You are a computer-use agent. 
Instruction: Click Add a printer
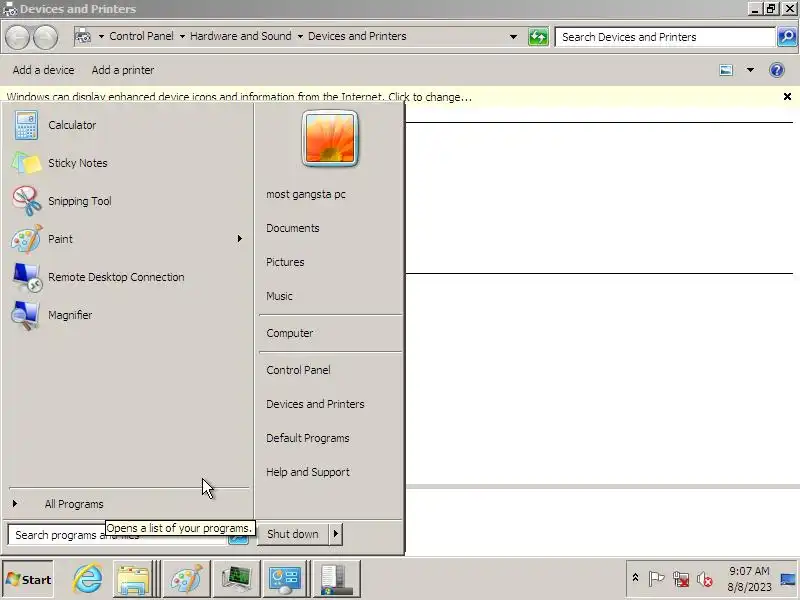click(x=122, y=70)
